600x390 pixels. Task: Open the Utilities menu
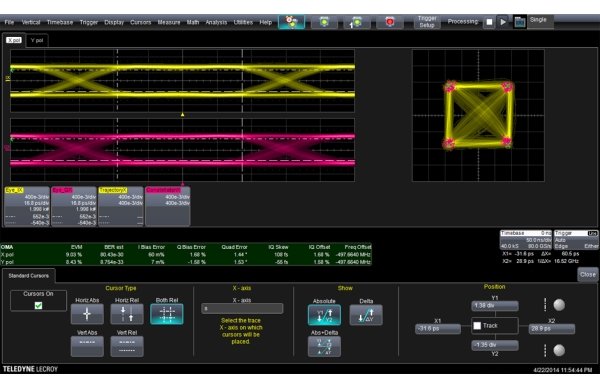(x=243, y=22)
